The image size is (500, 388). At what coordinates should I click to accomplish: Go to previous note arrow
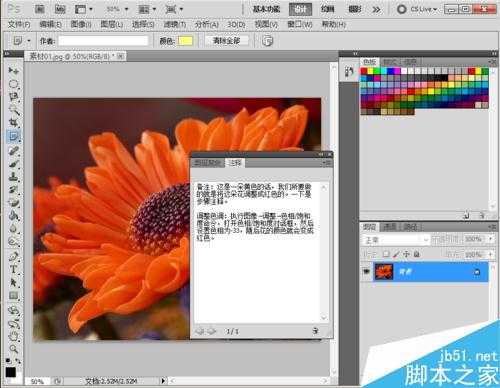pos(200,331)
